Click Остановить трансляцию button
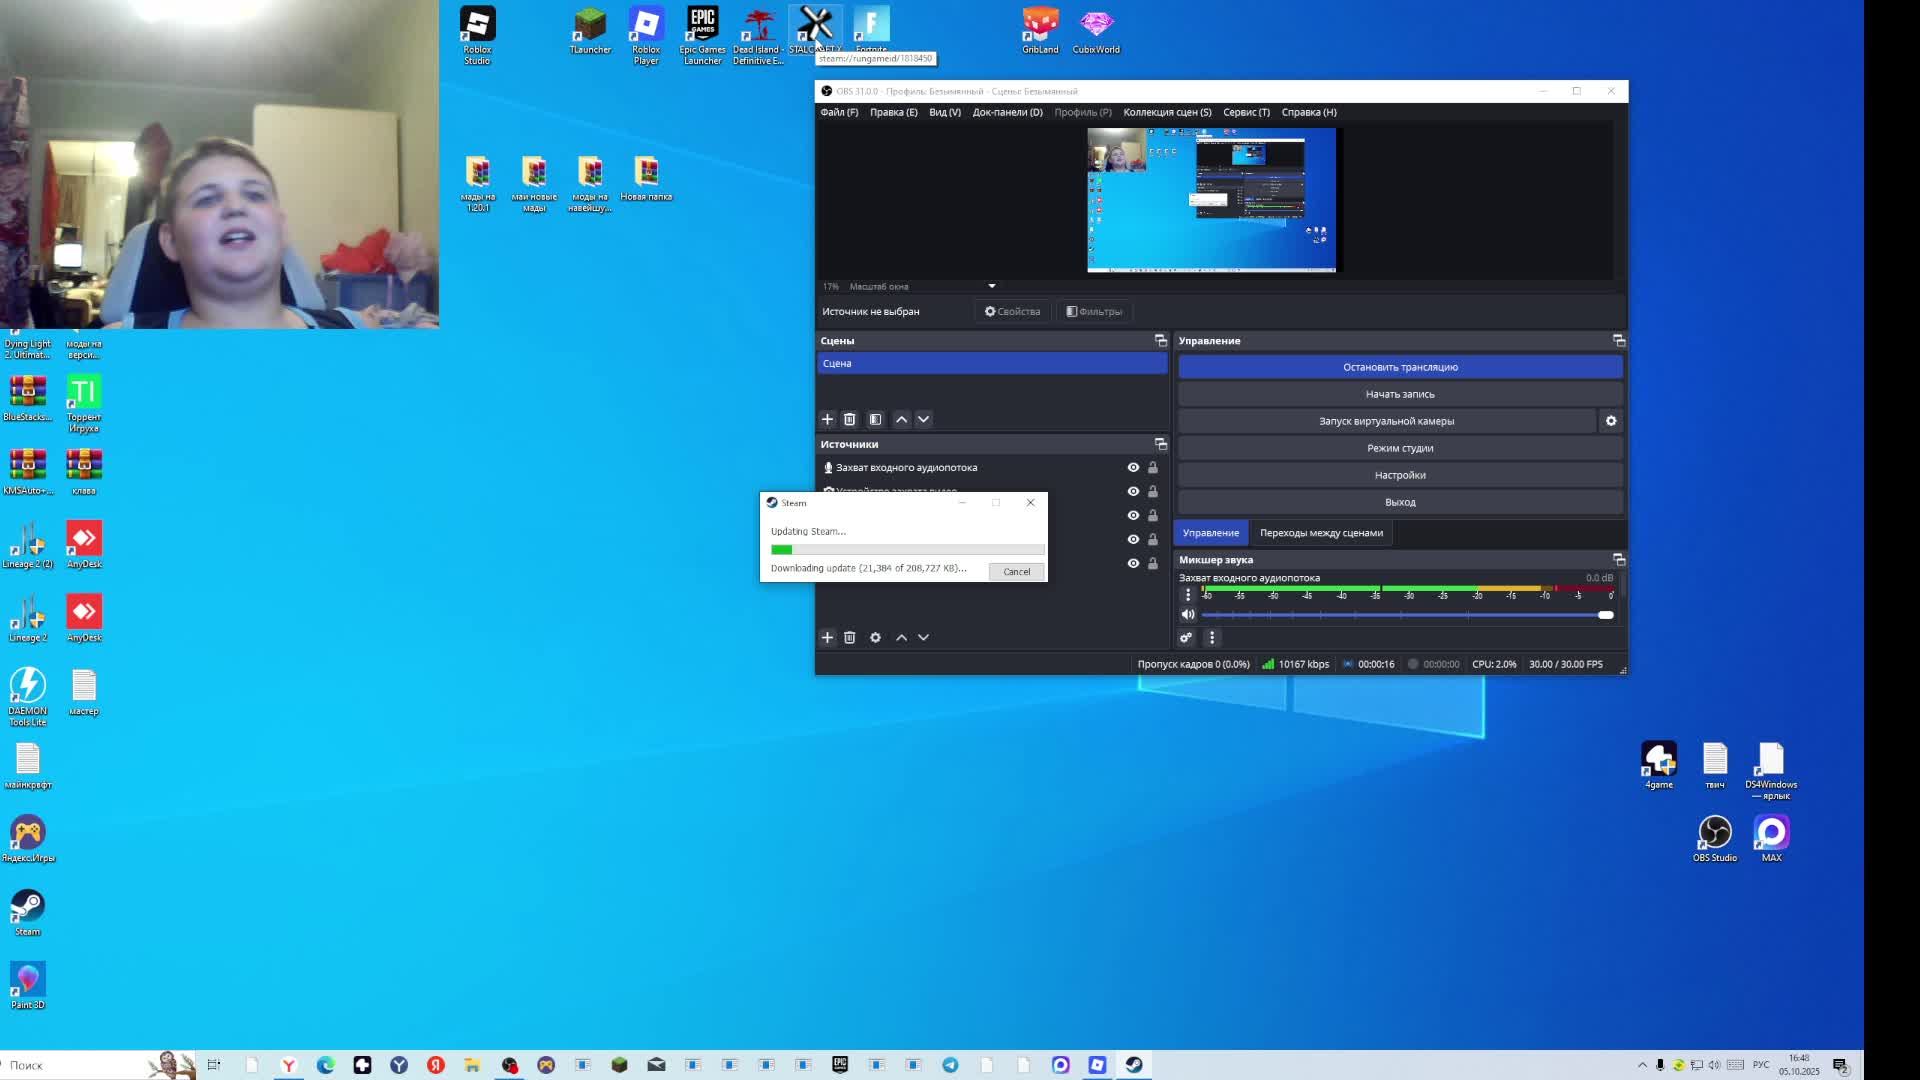1920x1080 pixels. coord(1399,367)
